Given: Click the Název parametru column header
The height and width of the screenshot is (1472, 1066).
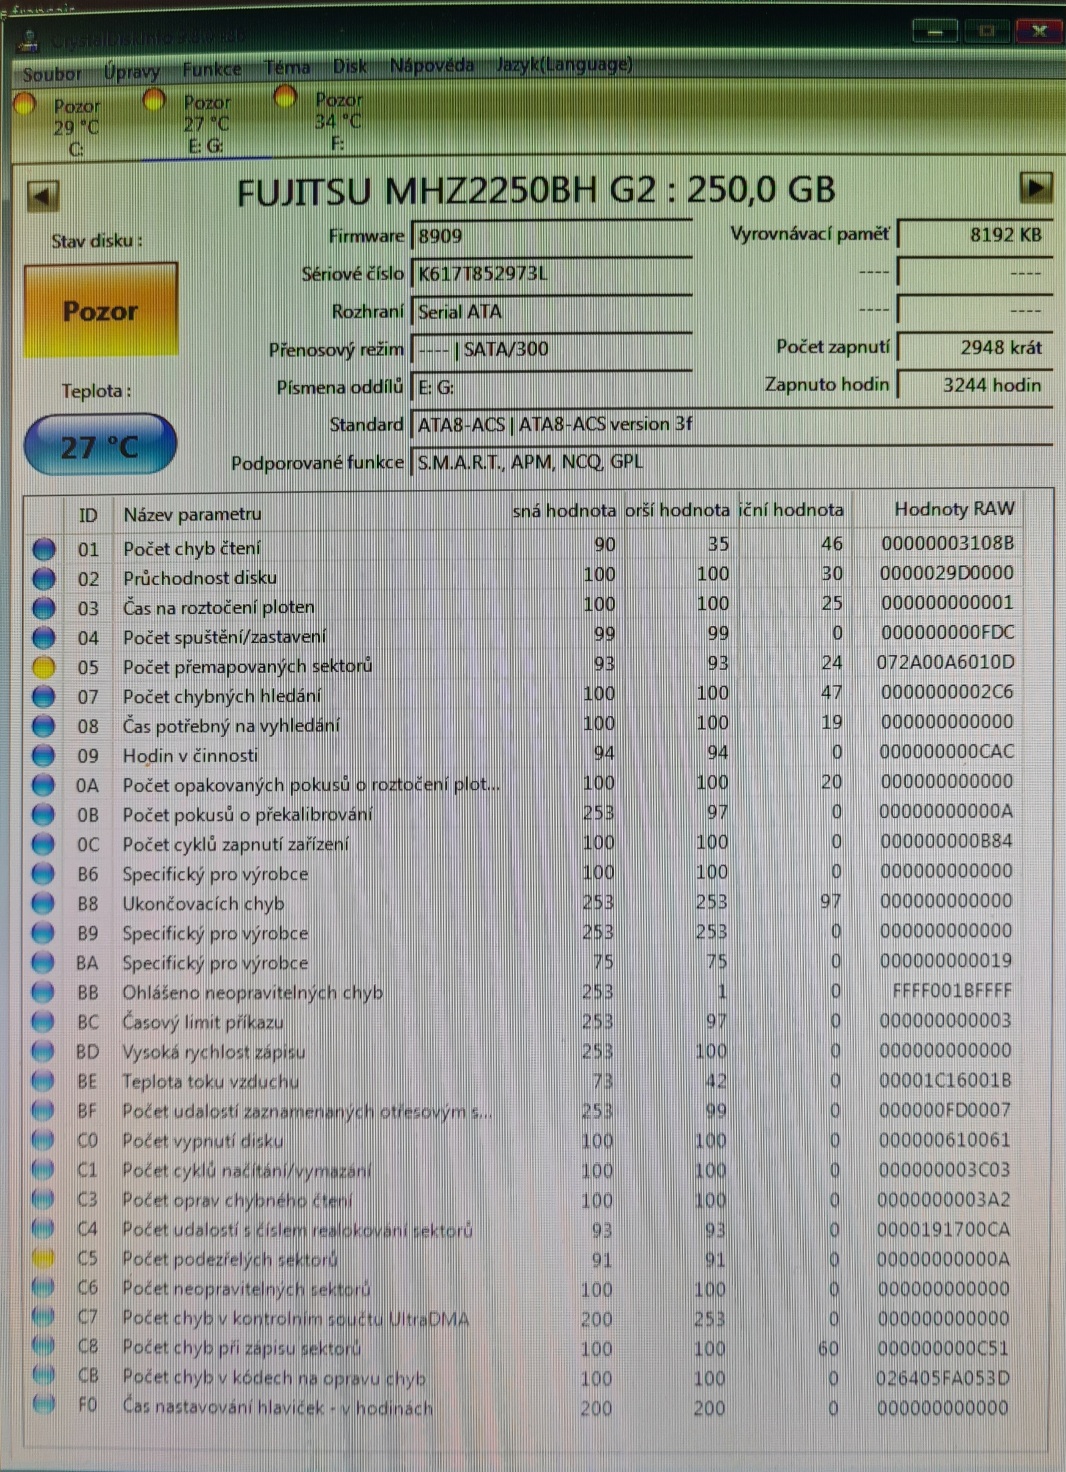Looking at the screenshot, I should (192, 514).
